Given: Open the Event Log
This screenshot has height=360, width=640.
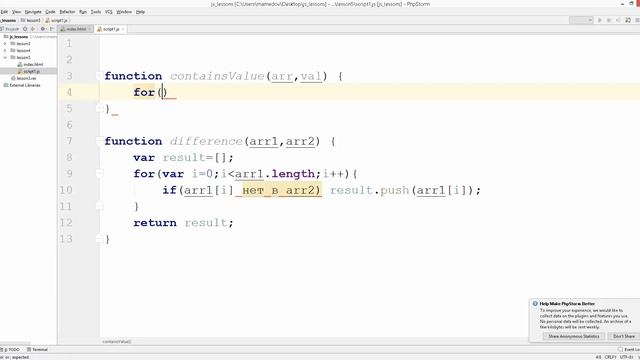Looking at the screenshot, I should [629, 349].
